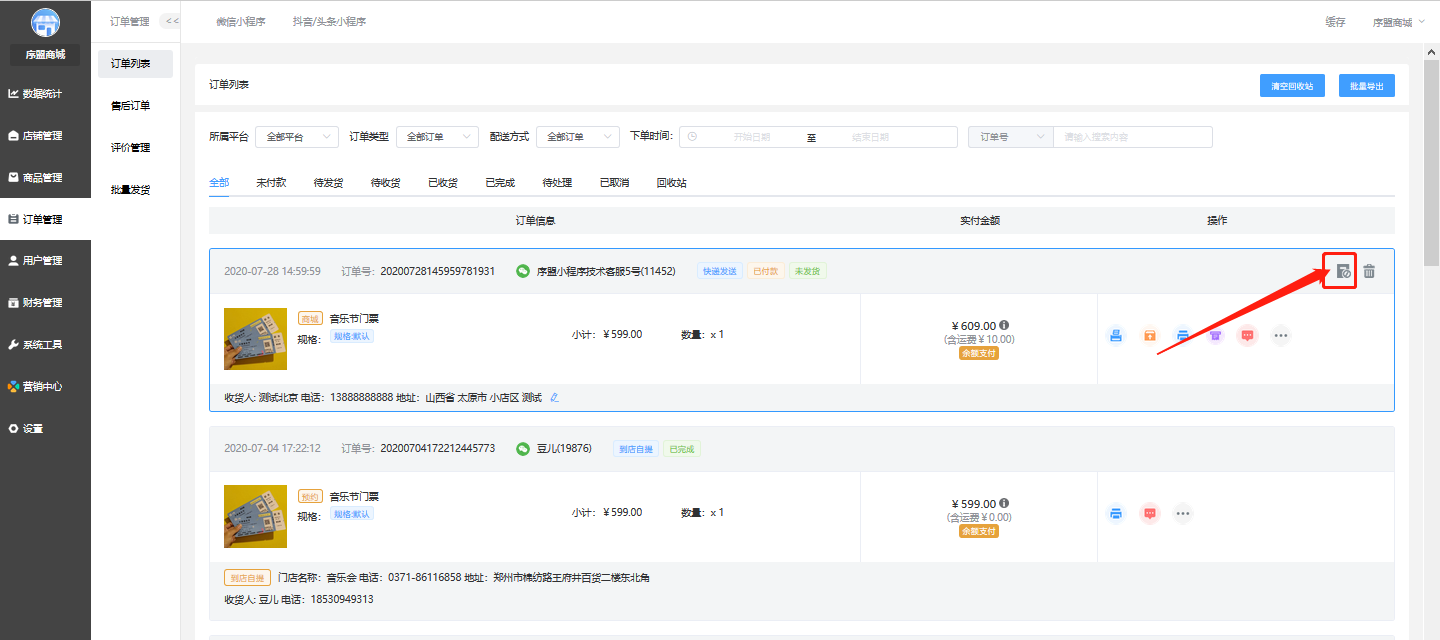Open 订单管理 in the sidebar
Viewport: 1440px width, 640px height.
45,219
